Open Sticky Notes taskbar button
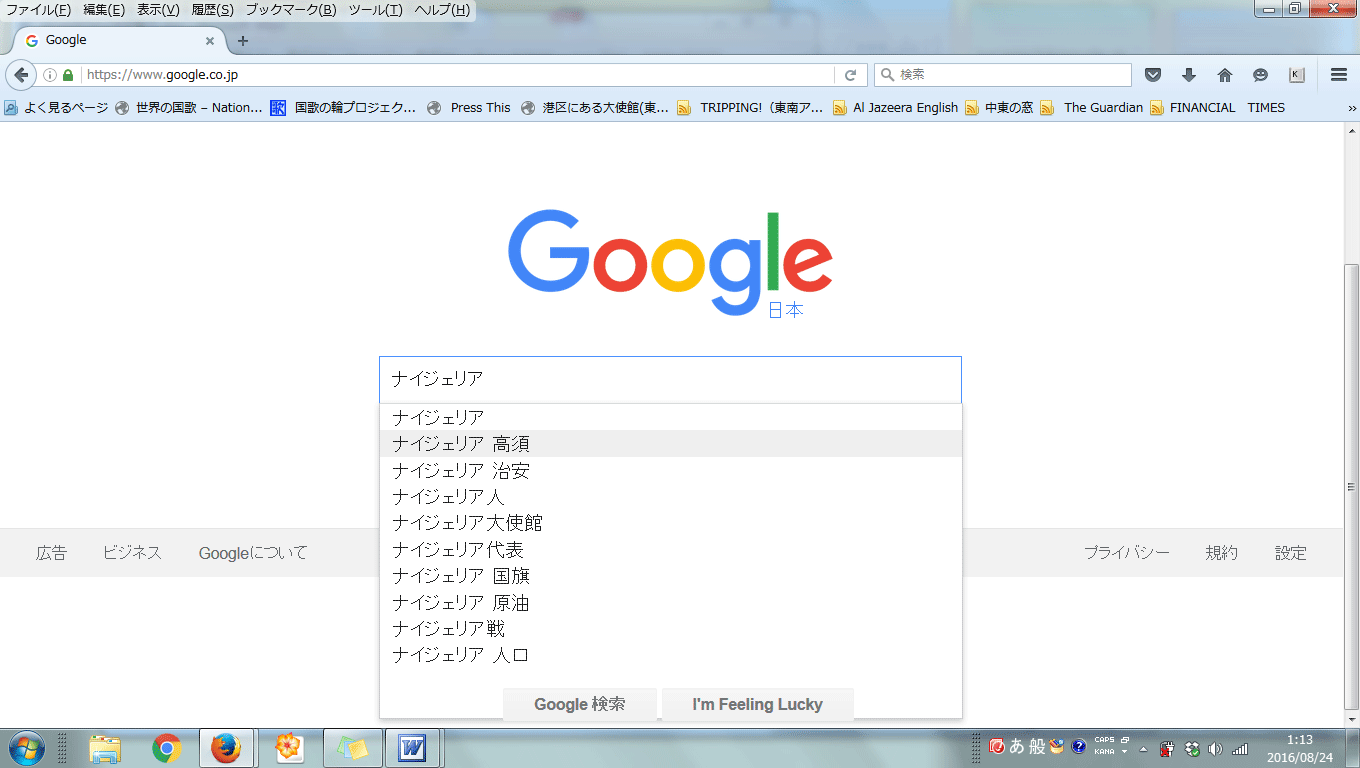Screen dimensions: 1360x768 pyautogui.click(x=352, y=748)
